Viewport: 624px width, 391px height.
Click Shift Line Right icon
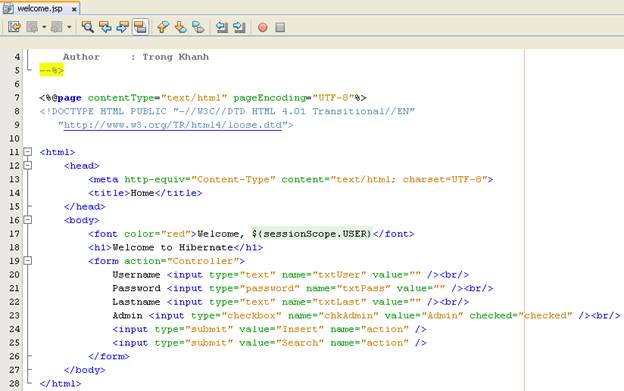coord(239,27)
